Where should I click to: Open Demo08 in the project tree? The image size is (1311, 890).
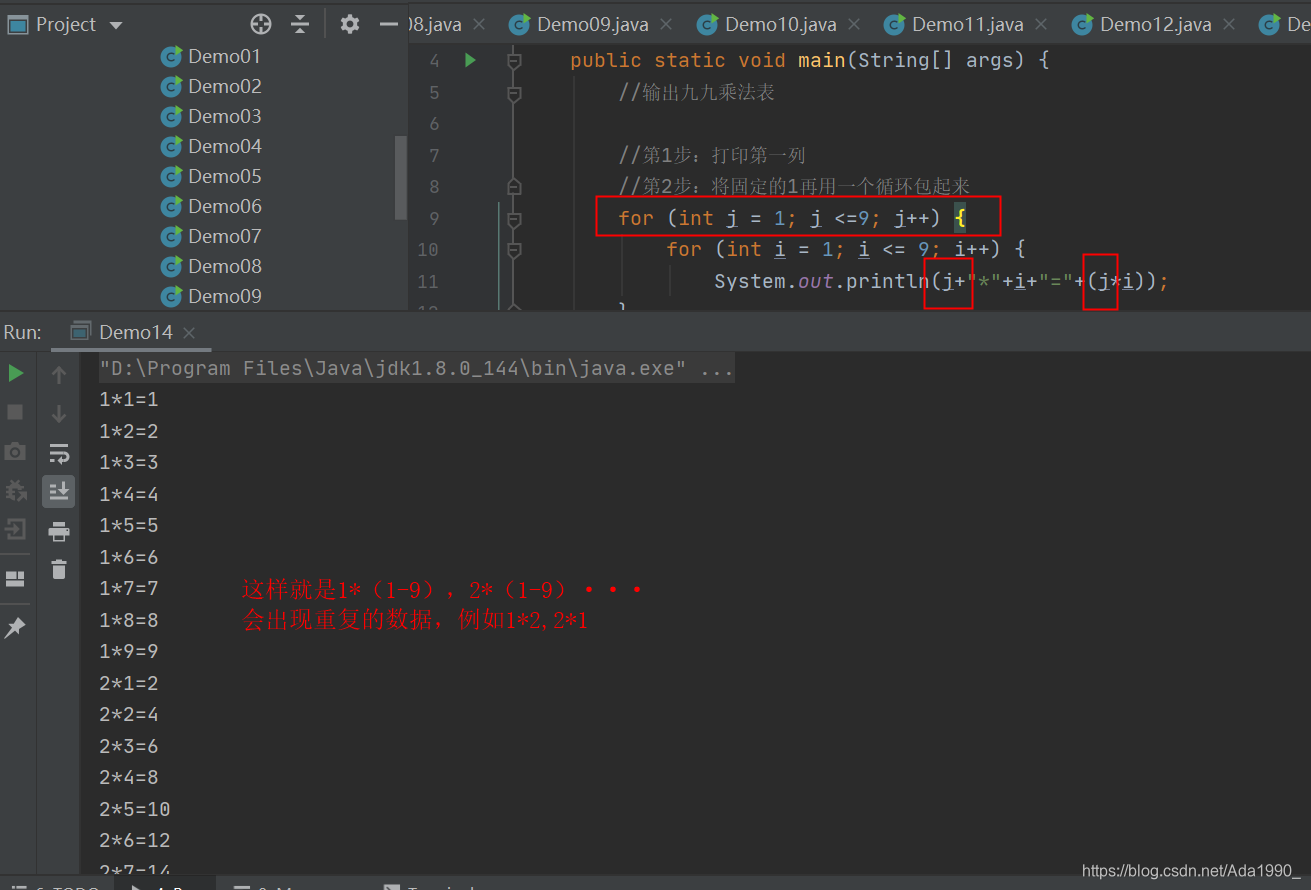point(211,267)
